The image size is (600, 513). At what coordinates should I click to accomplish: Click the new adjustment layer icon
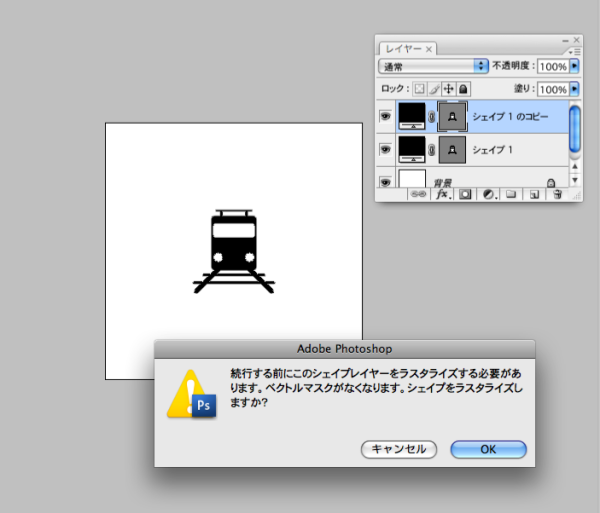(488, 194)
